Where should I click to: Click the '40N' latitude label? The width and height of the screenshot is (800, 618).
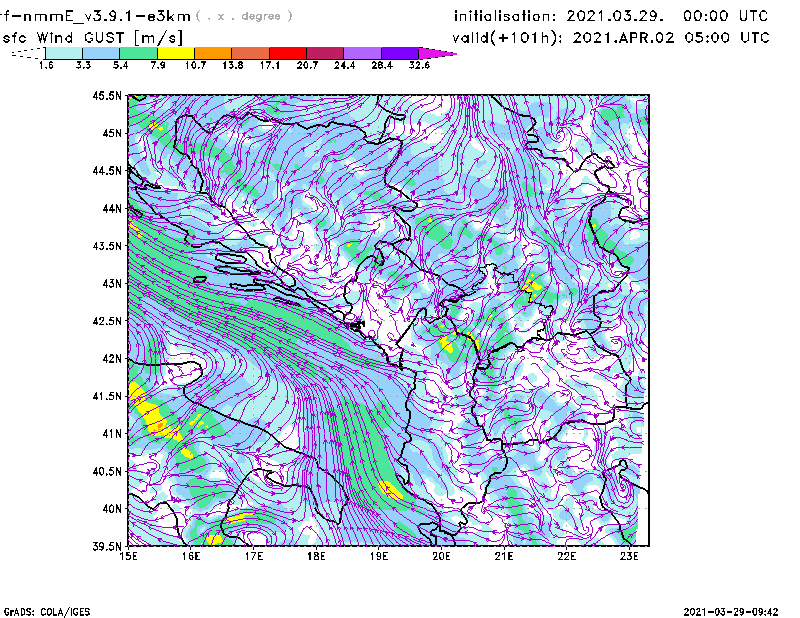(x=112, y=509)
